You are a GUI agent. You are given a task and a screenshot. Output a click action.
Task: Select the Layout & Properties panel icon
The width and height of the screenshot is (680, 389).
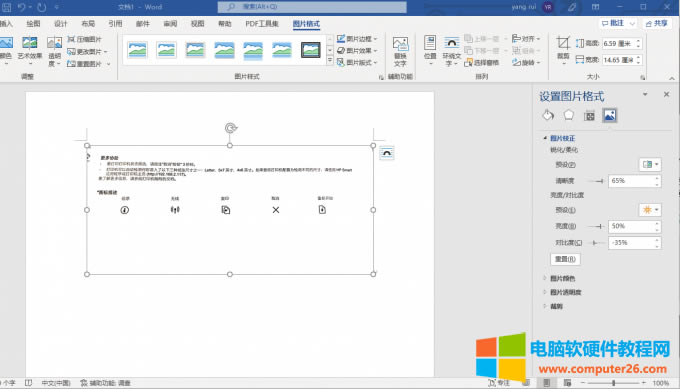click(x=589, y=115)
